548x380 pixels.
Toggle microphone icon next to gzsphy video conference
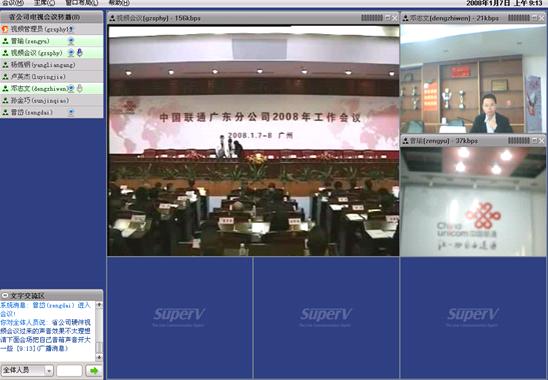80,53
